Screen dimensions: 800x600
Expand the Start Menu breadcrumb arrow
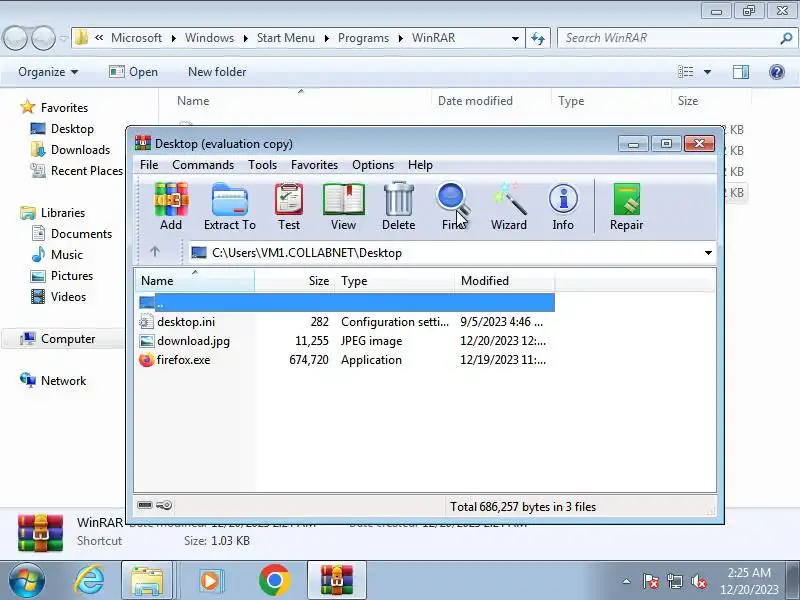(327, 38)
